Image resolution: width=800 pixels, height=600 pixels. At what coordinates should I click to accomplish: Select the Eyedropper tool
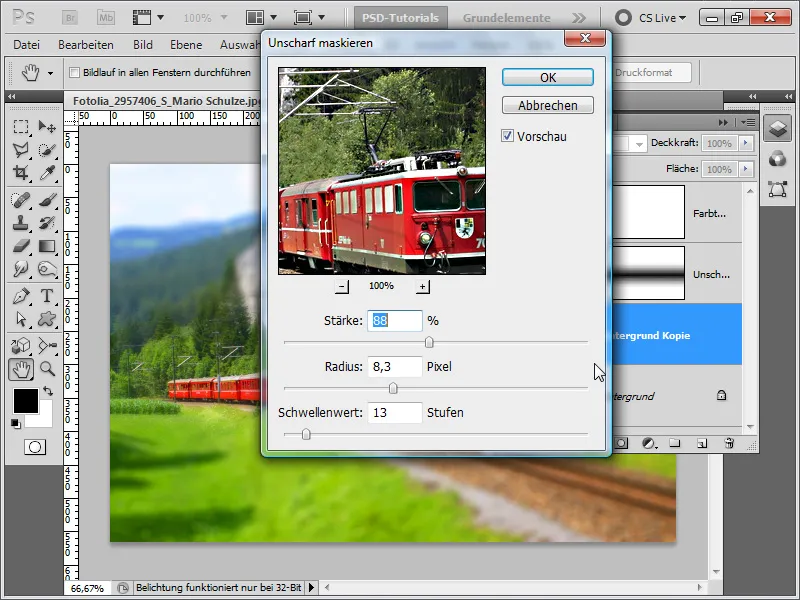coord(47,173)
